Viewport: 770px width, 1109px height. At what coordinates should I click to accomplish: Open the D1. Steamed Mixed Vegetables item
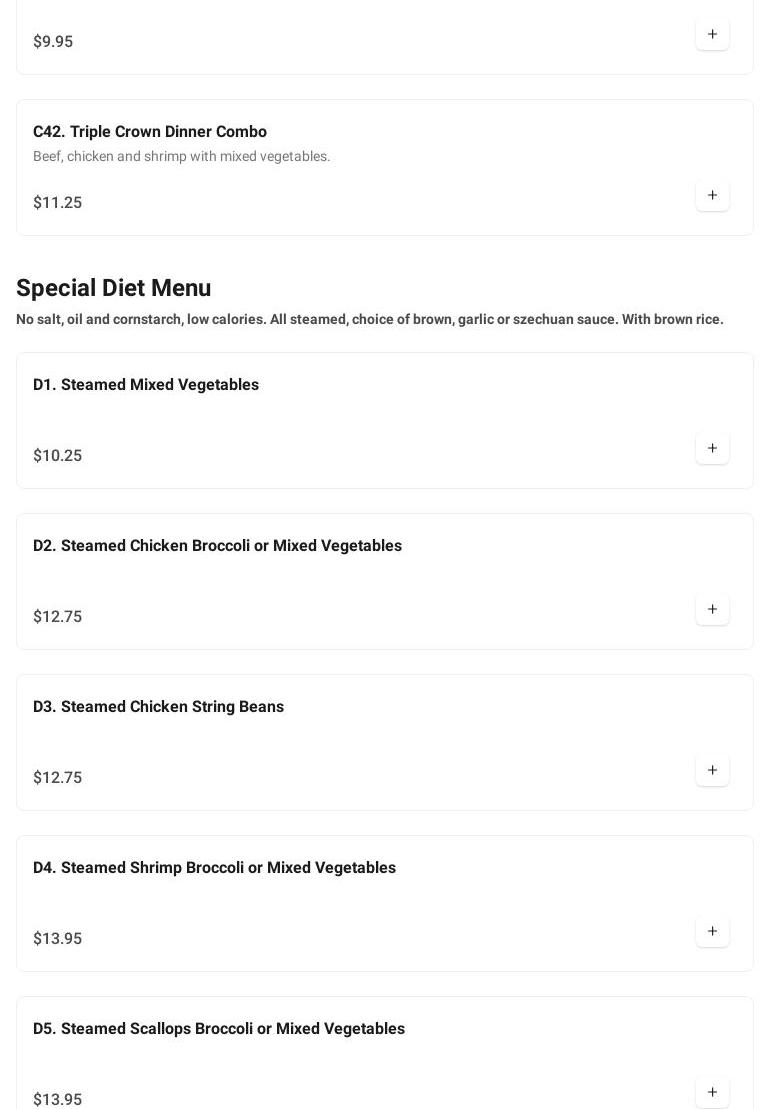click(x=146, y=385)
